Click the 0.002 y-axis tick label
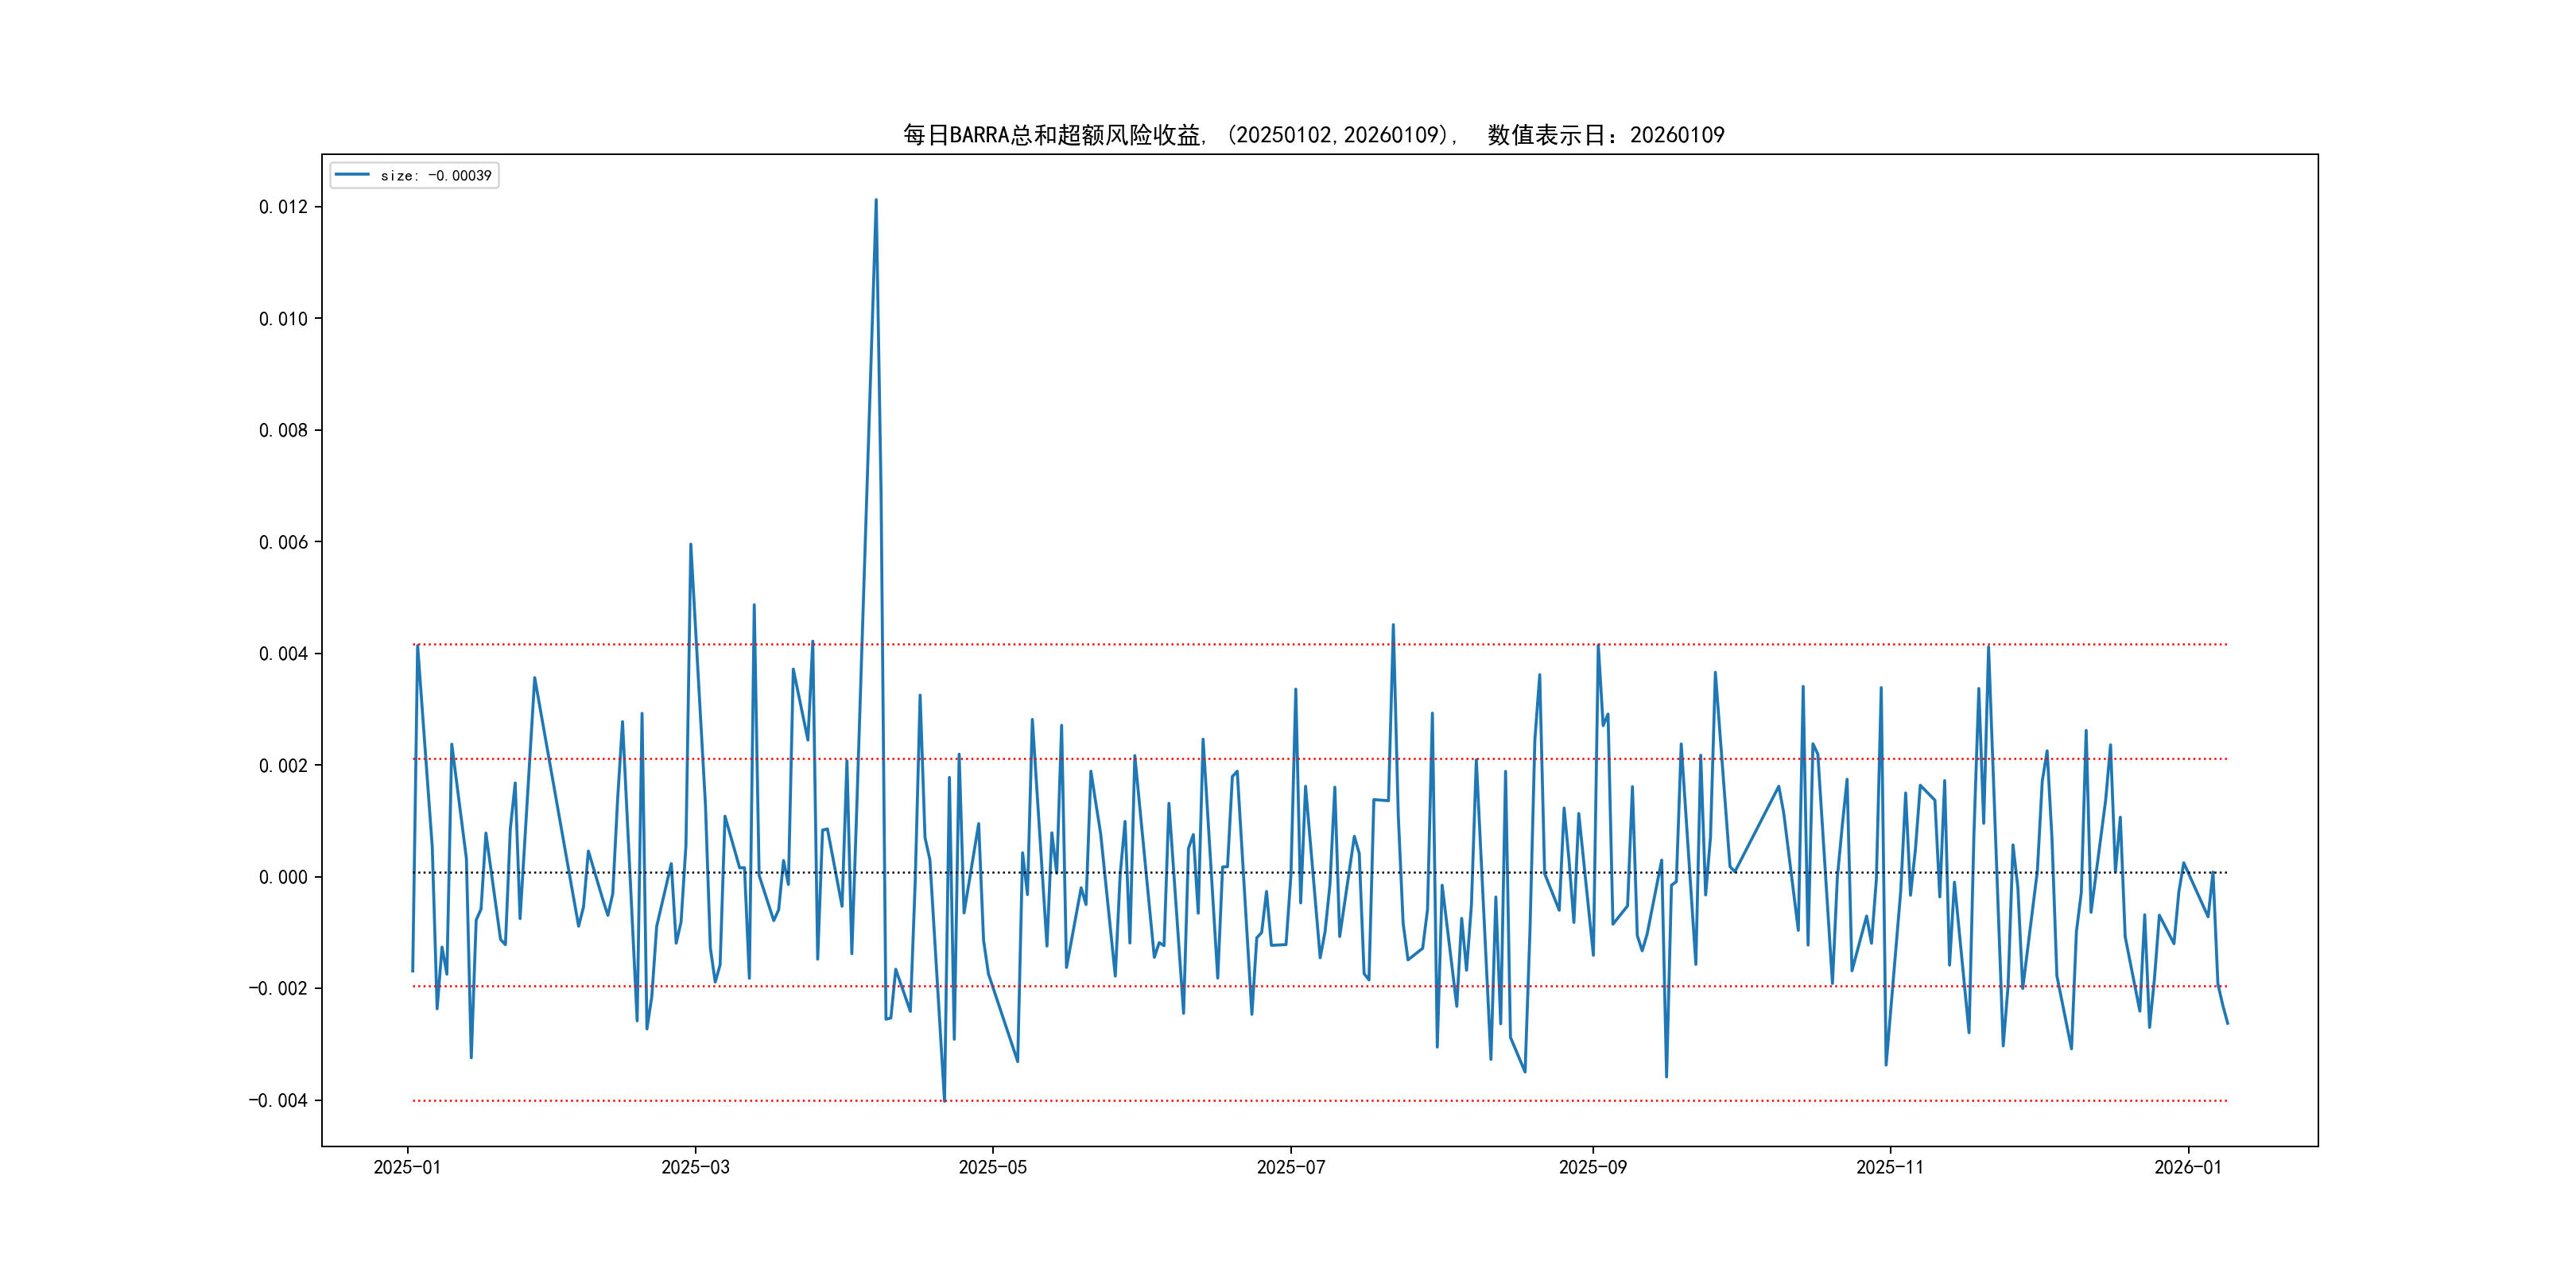 click(283, 766)
